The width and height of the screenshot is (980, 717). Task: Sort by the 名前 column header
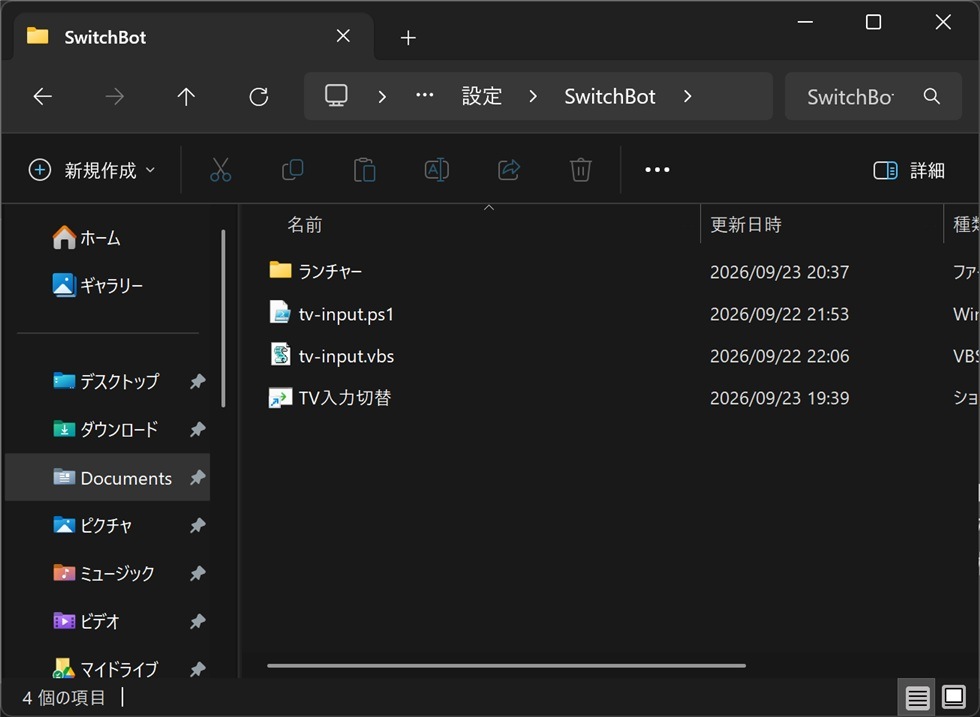tap(305, 224)
